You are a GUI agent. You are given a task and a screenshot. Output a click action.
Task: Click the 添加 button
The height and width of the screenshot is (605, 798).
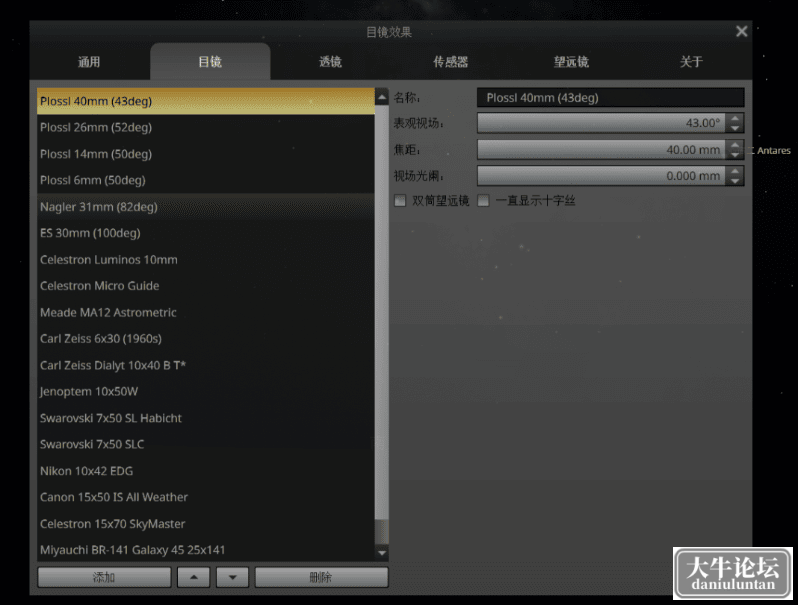[x=104, y=577]
